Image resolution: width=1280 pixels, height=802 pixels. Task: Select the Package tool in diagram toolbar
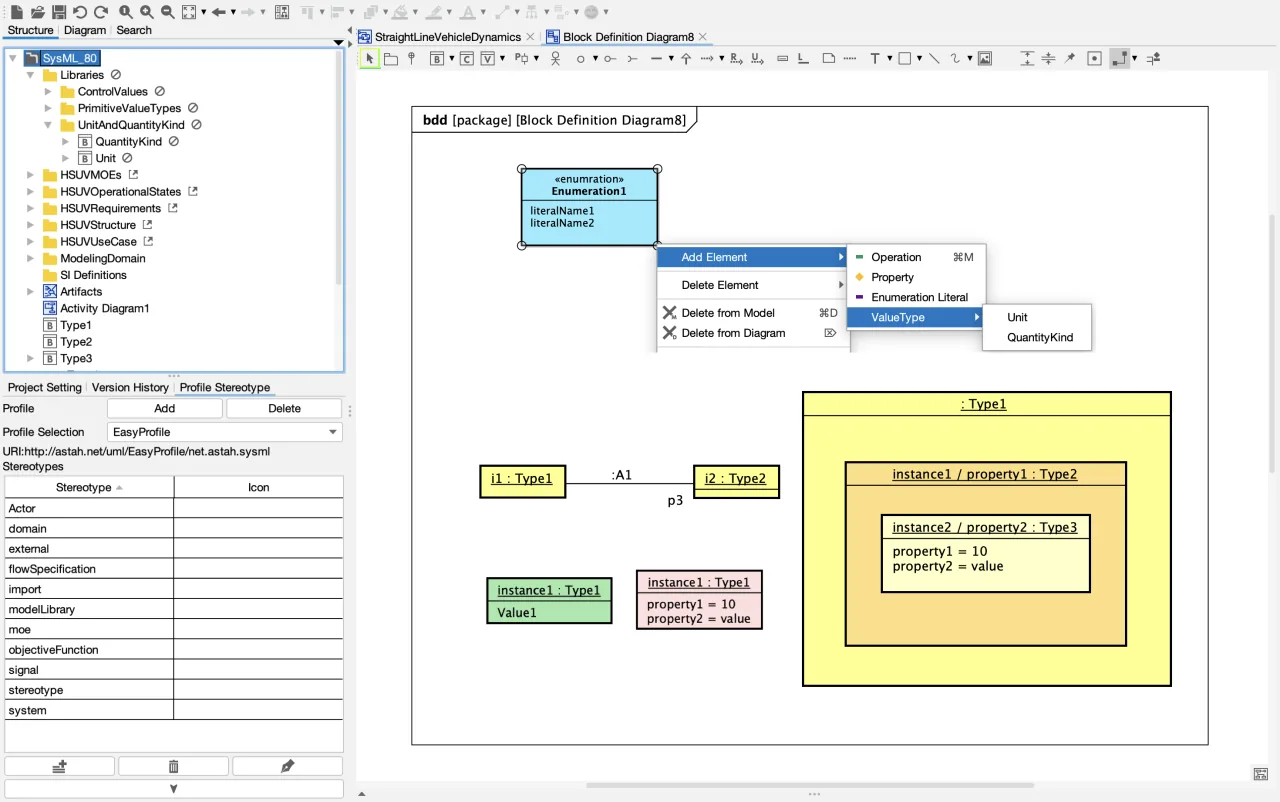[x=391, y=59]
